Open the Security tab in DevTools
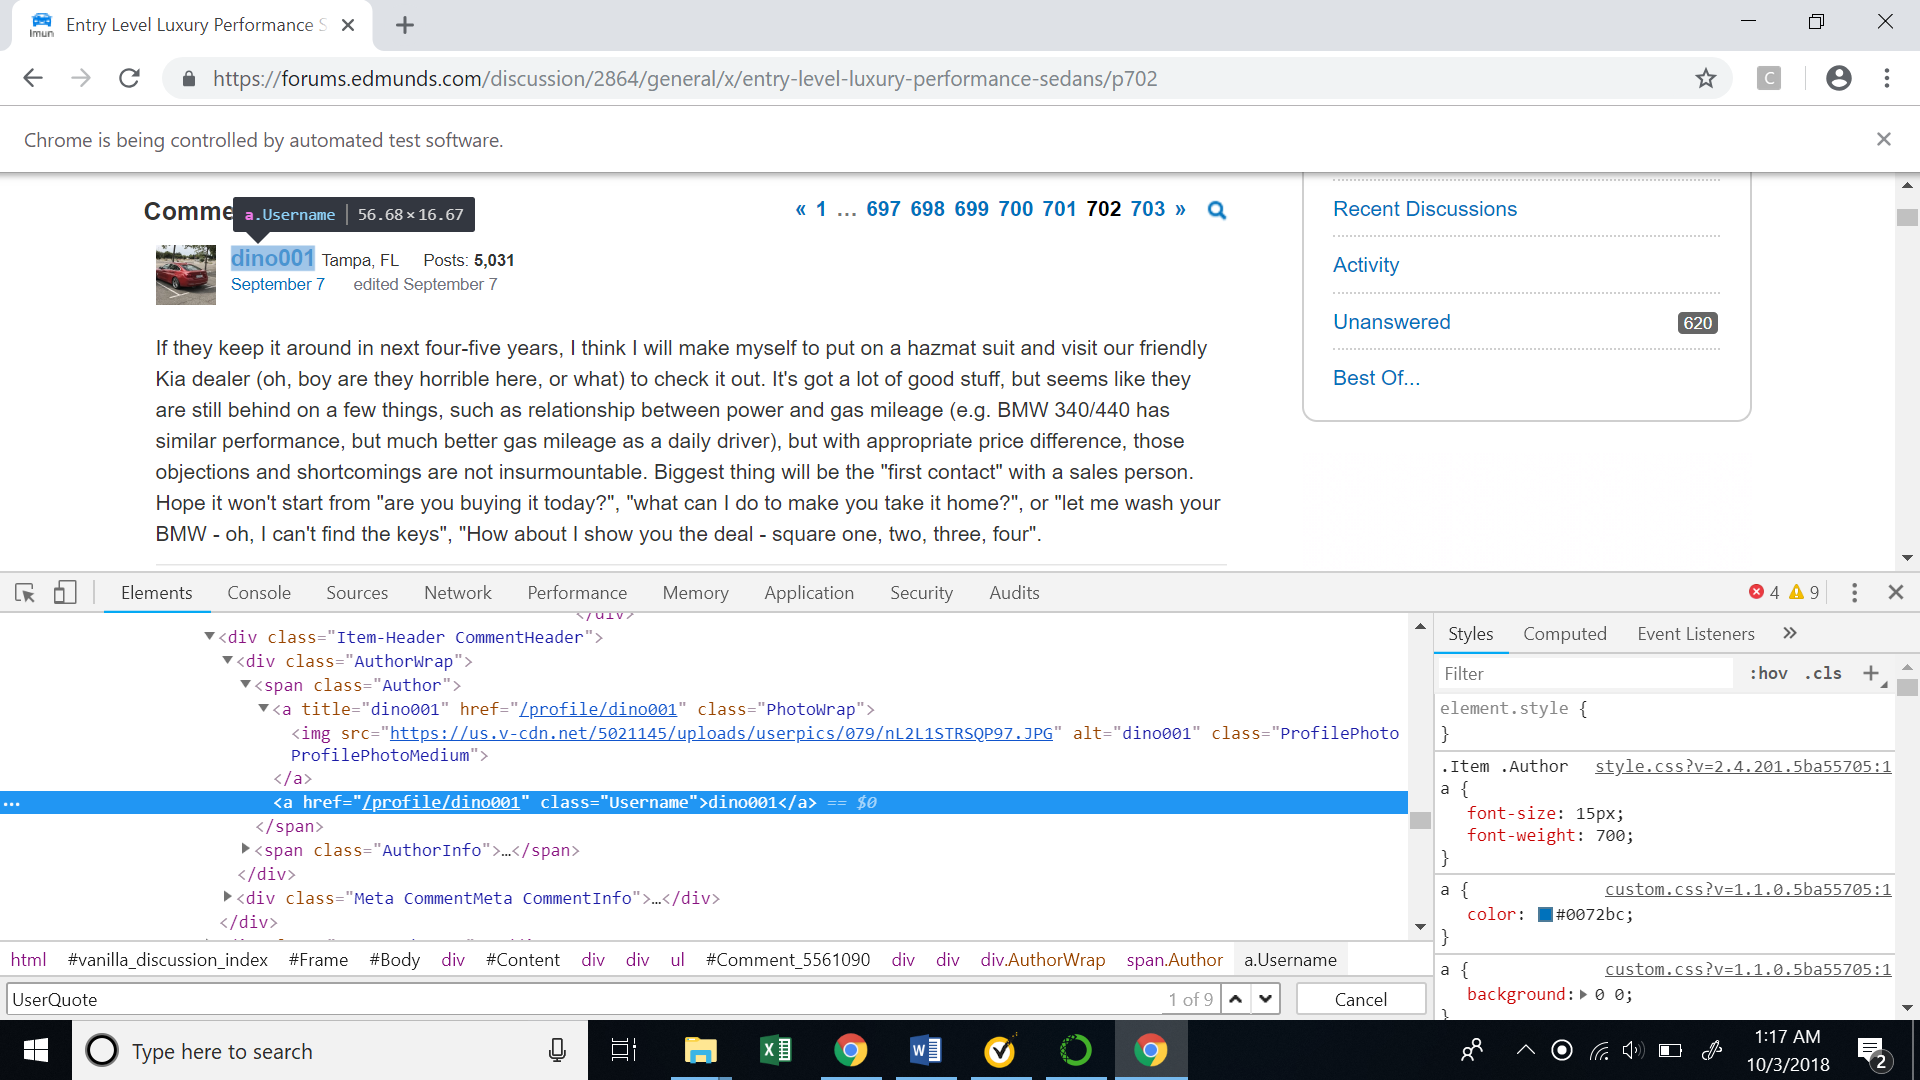 [x=921, y=593]
